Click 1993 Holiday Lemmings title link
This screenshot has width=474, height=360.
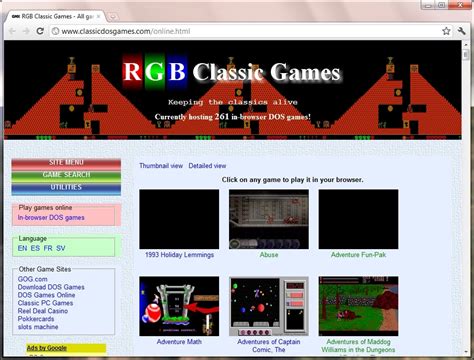click(x=179, y=255)
